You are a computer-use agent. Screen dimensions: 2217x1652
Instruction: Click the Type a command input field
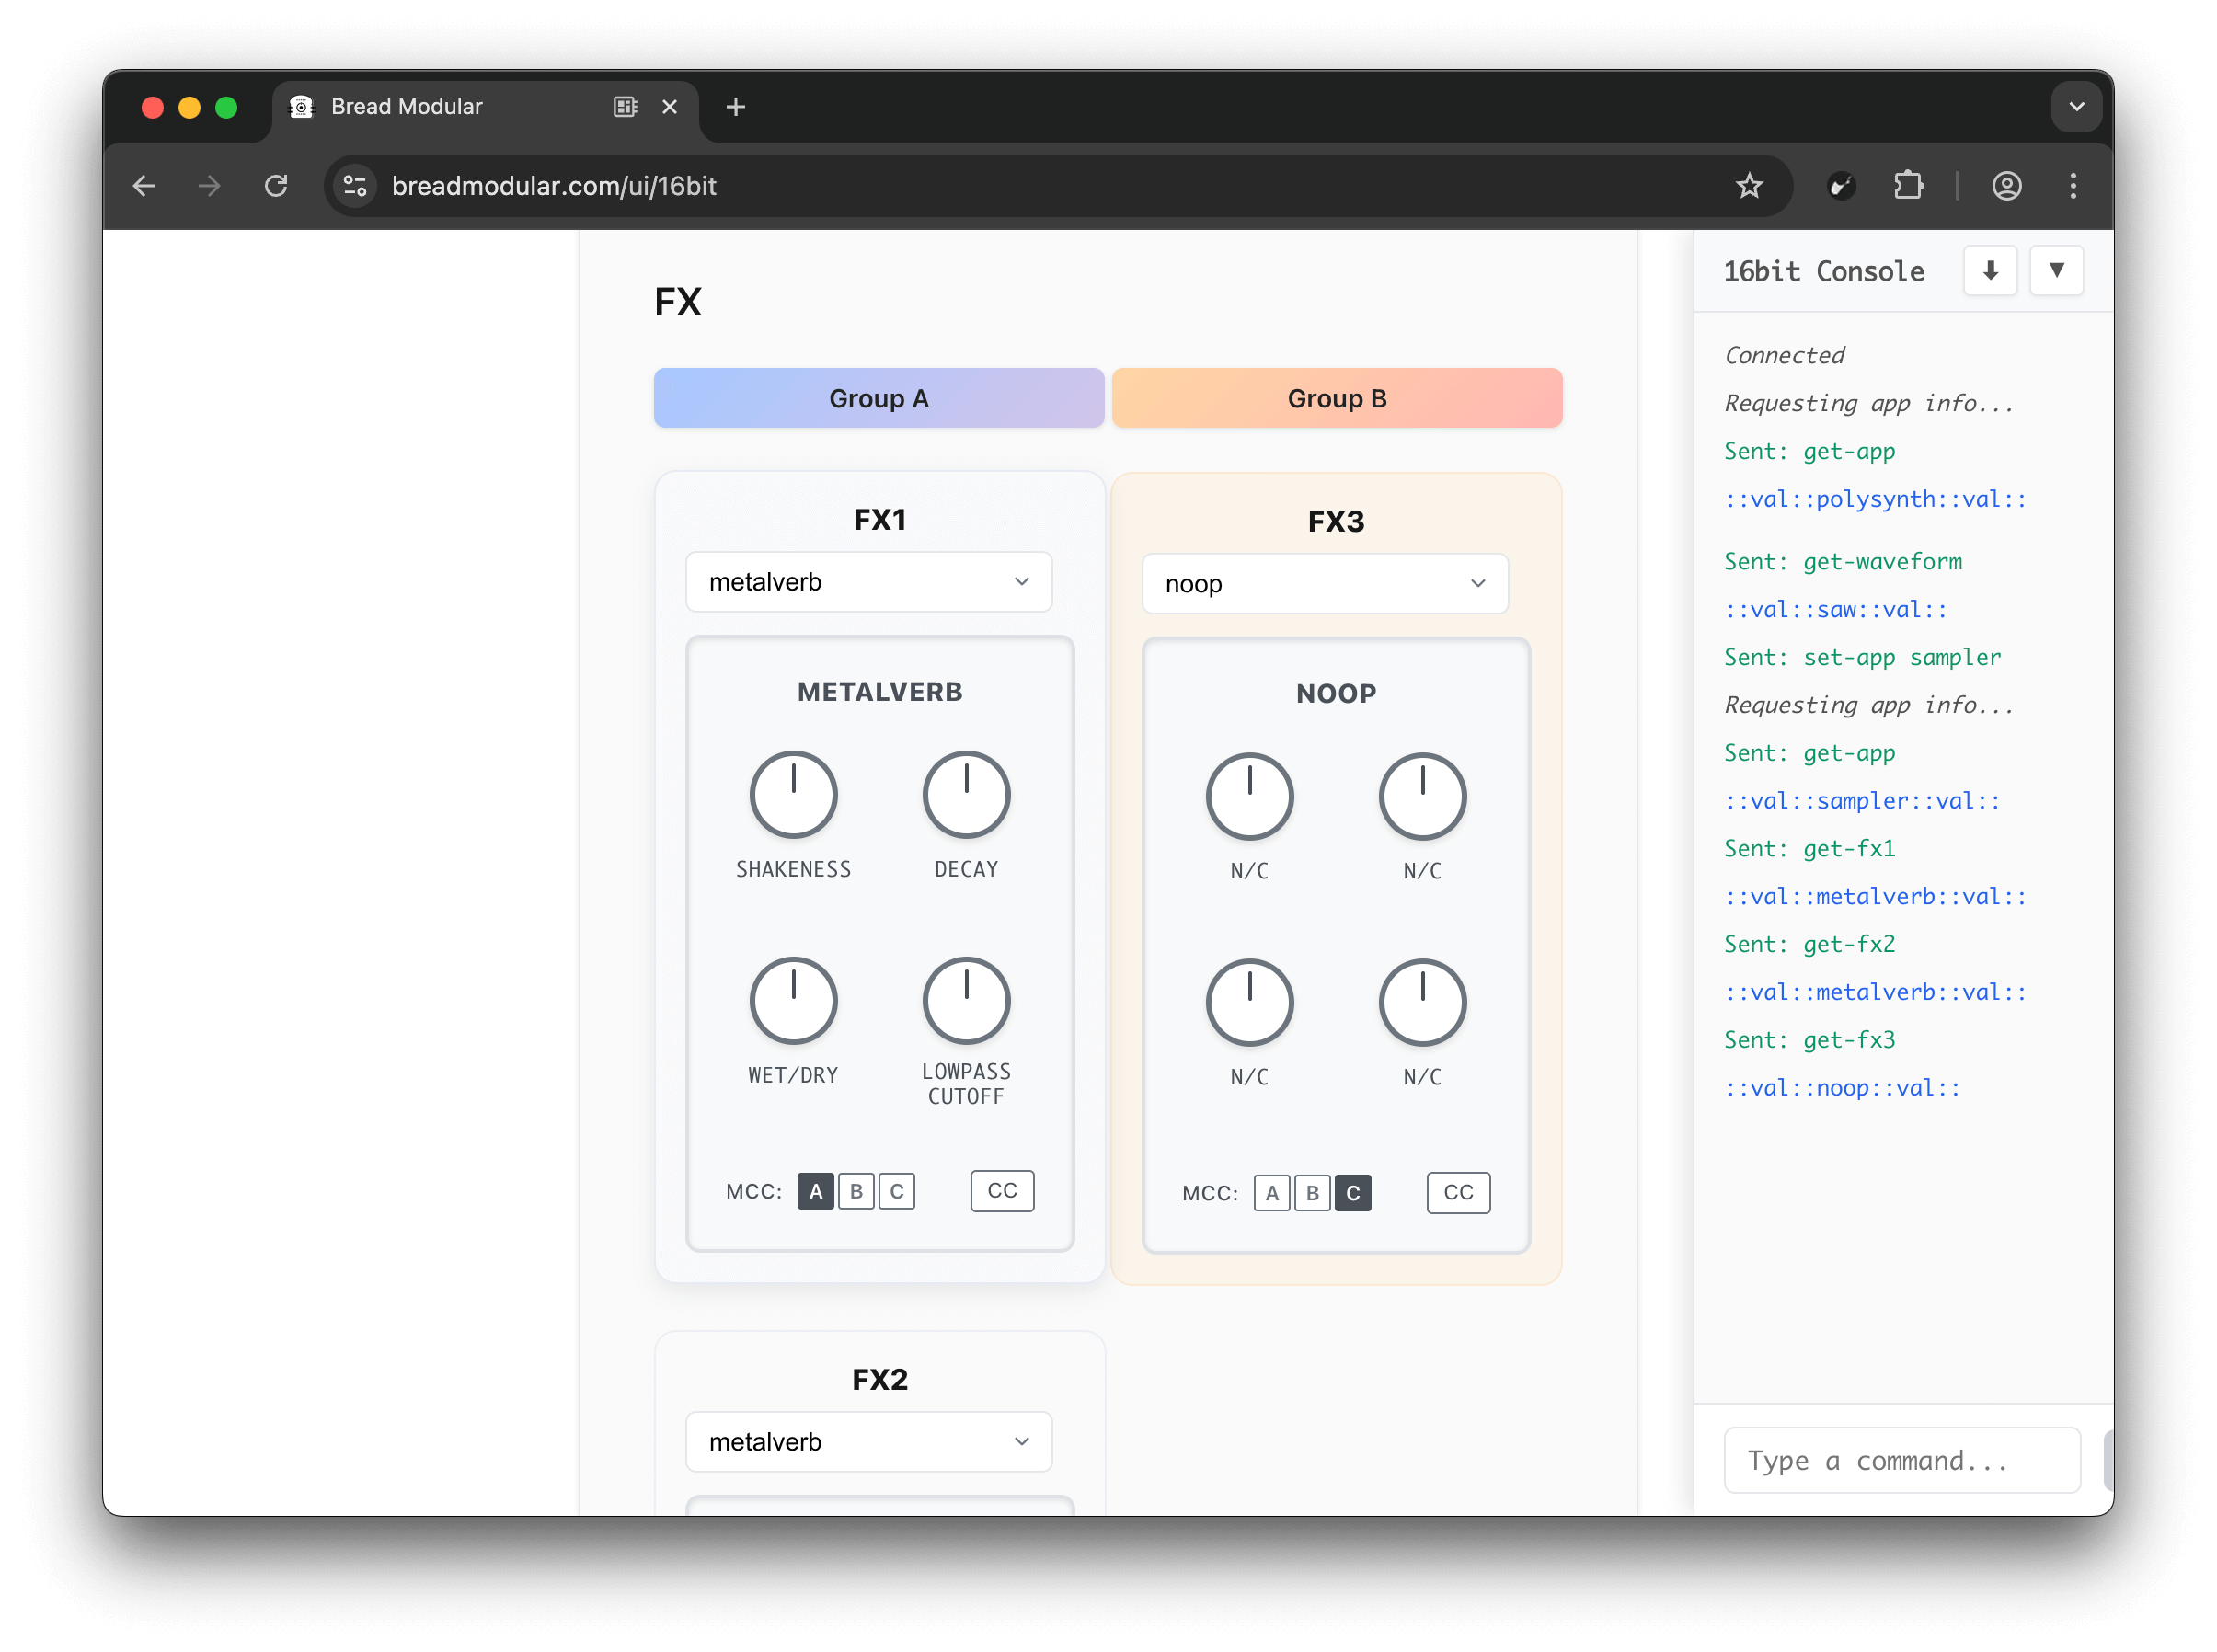[1901, 1460]
